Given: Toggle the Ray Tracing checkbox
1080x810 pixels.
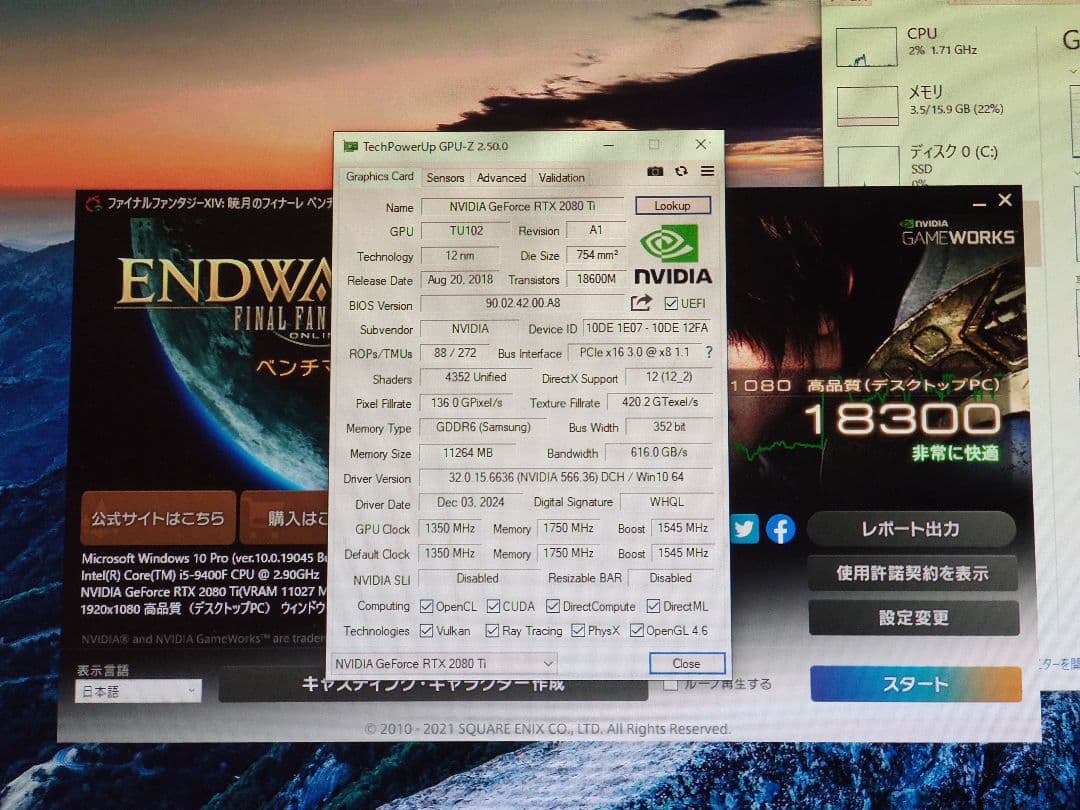Looking at the screenshot, I should 492,630.
